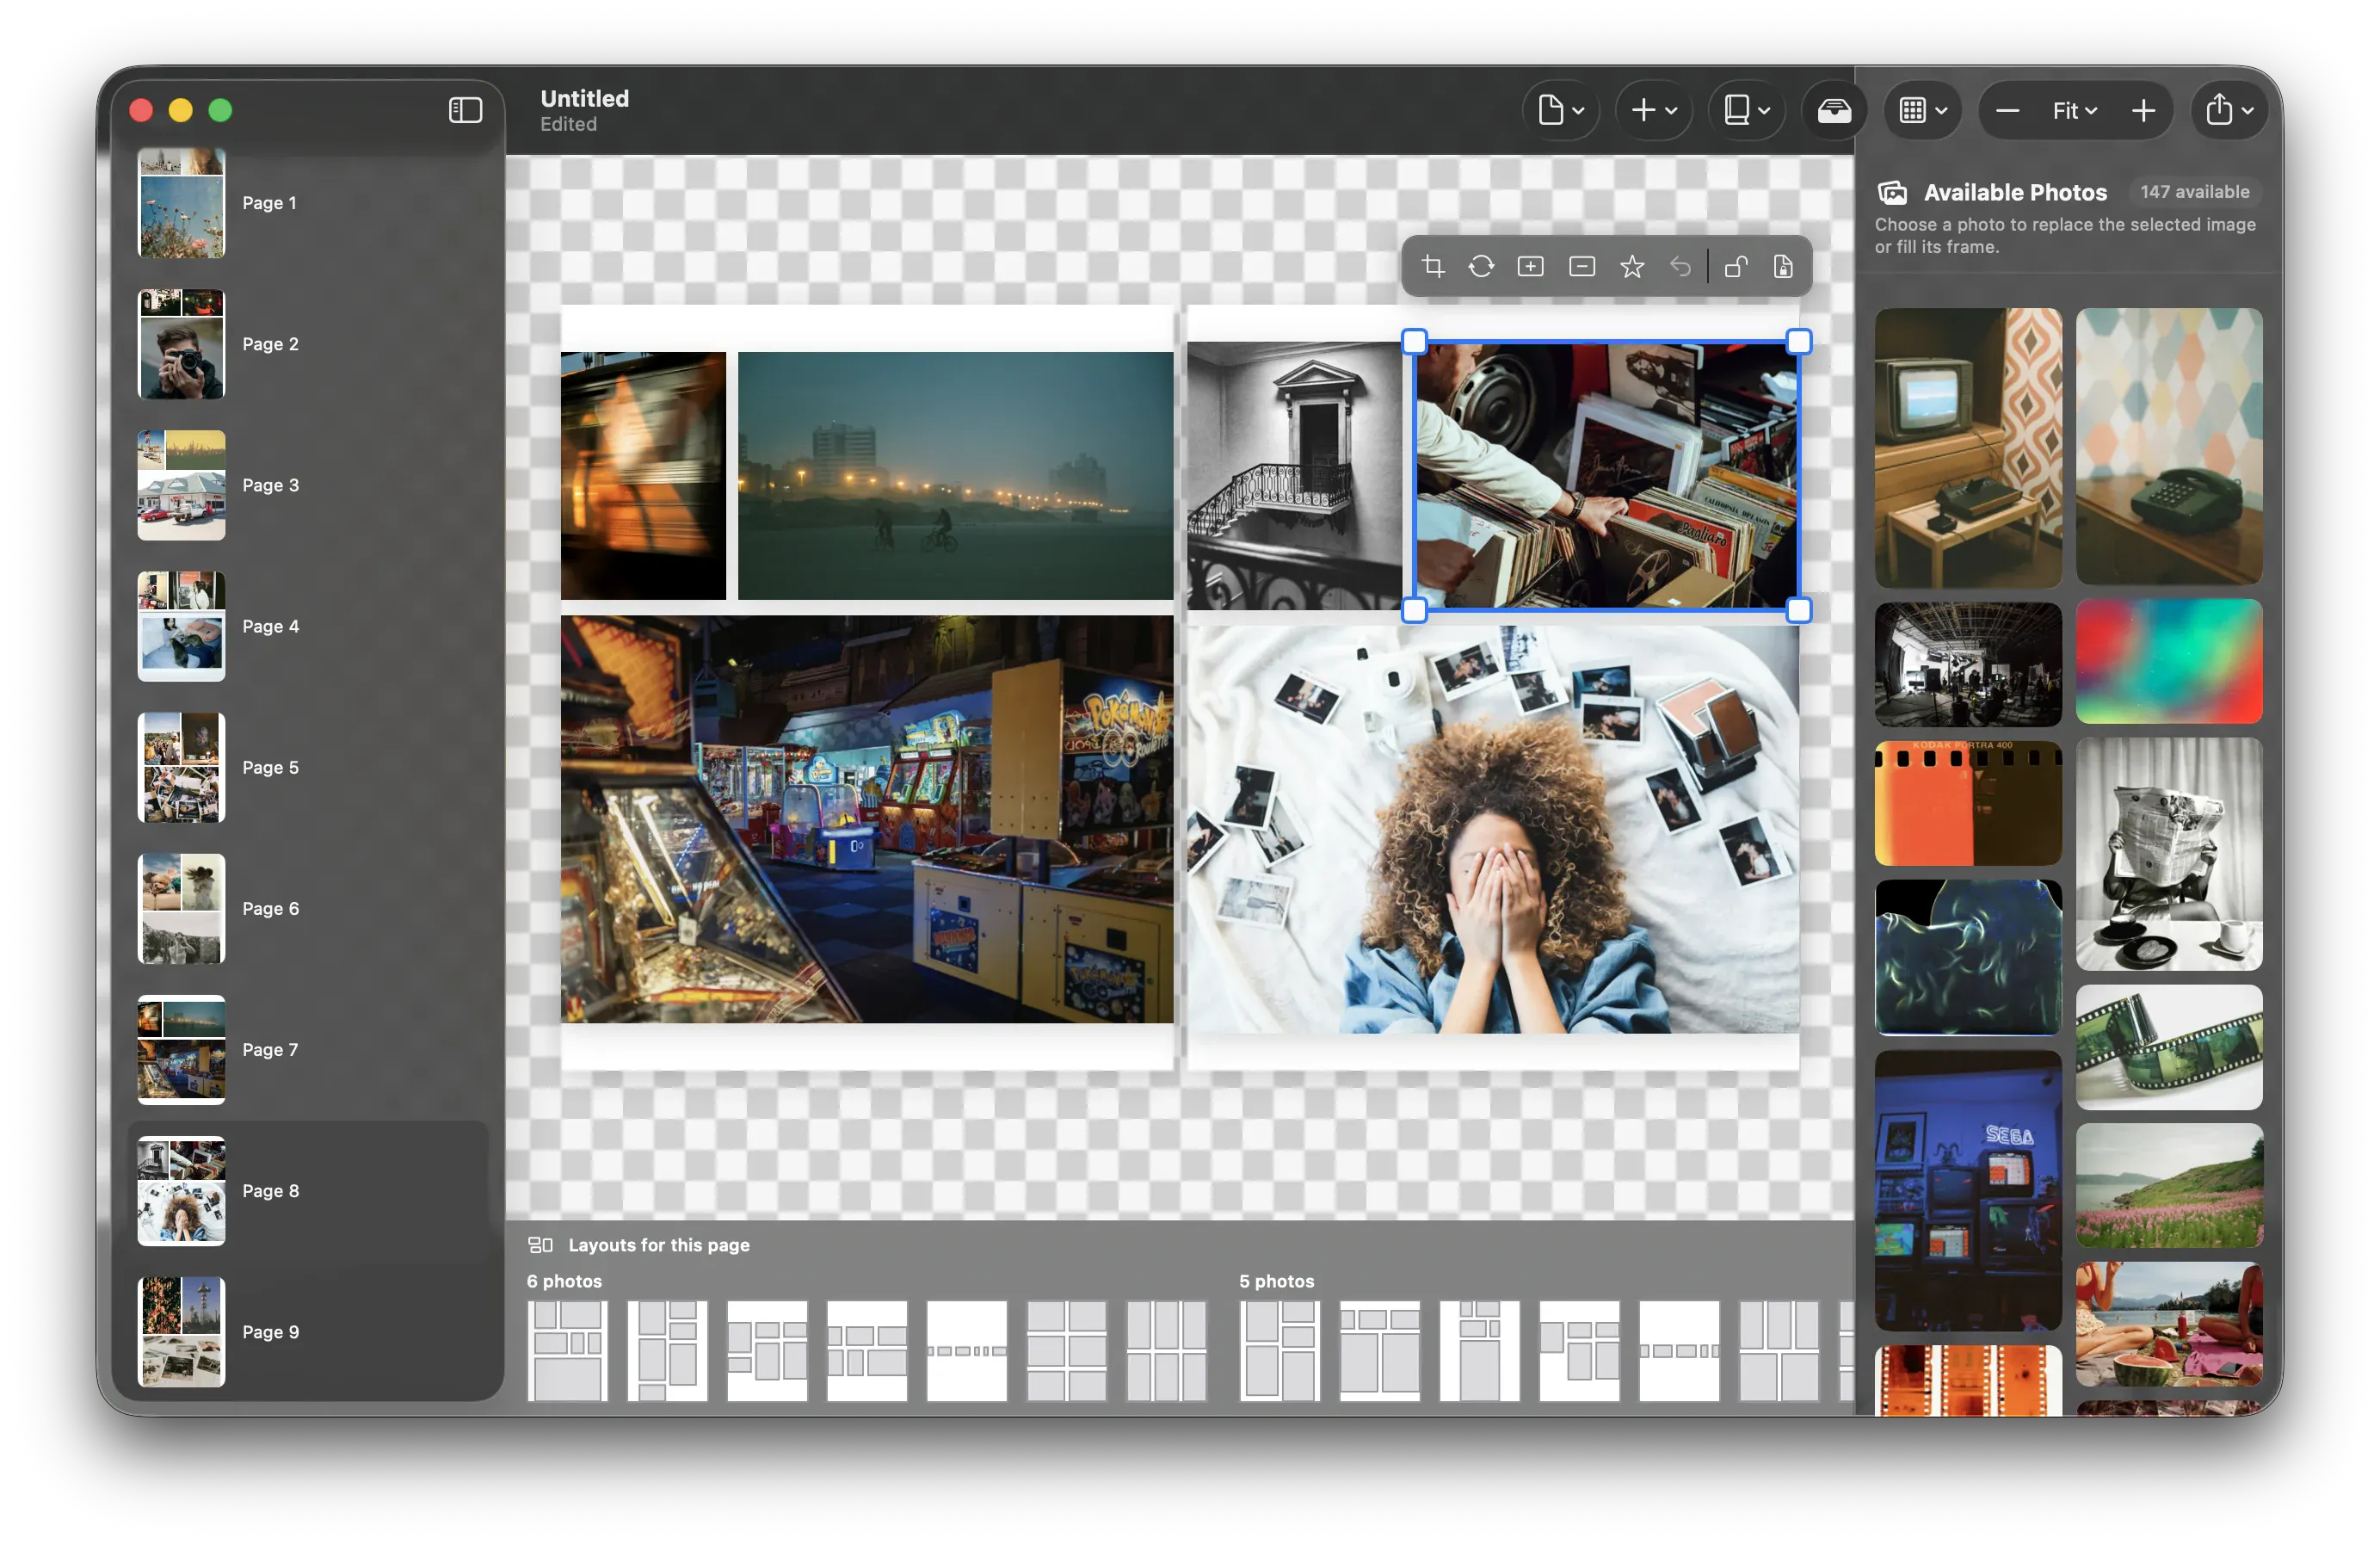The image size is (2380, 1544).
Task: Select Page 4 in the sidebar
Action: coord(308,626)
